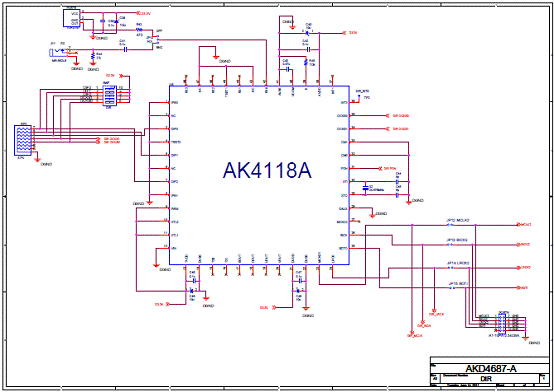Select the DIP switch SW component
The image size is (554, 392).
pos(109,95)
